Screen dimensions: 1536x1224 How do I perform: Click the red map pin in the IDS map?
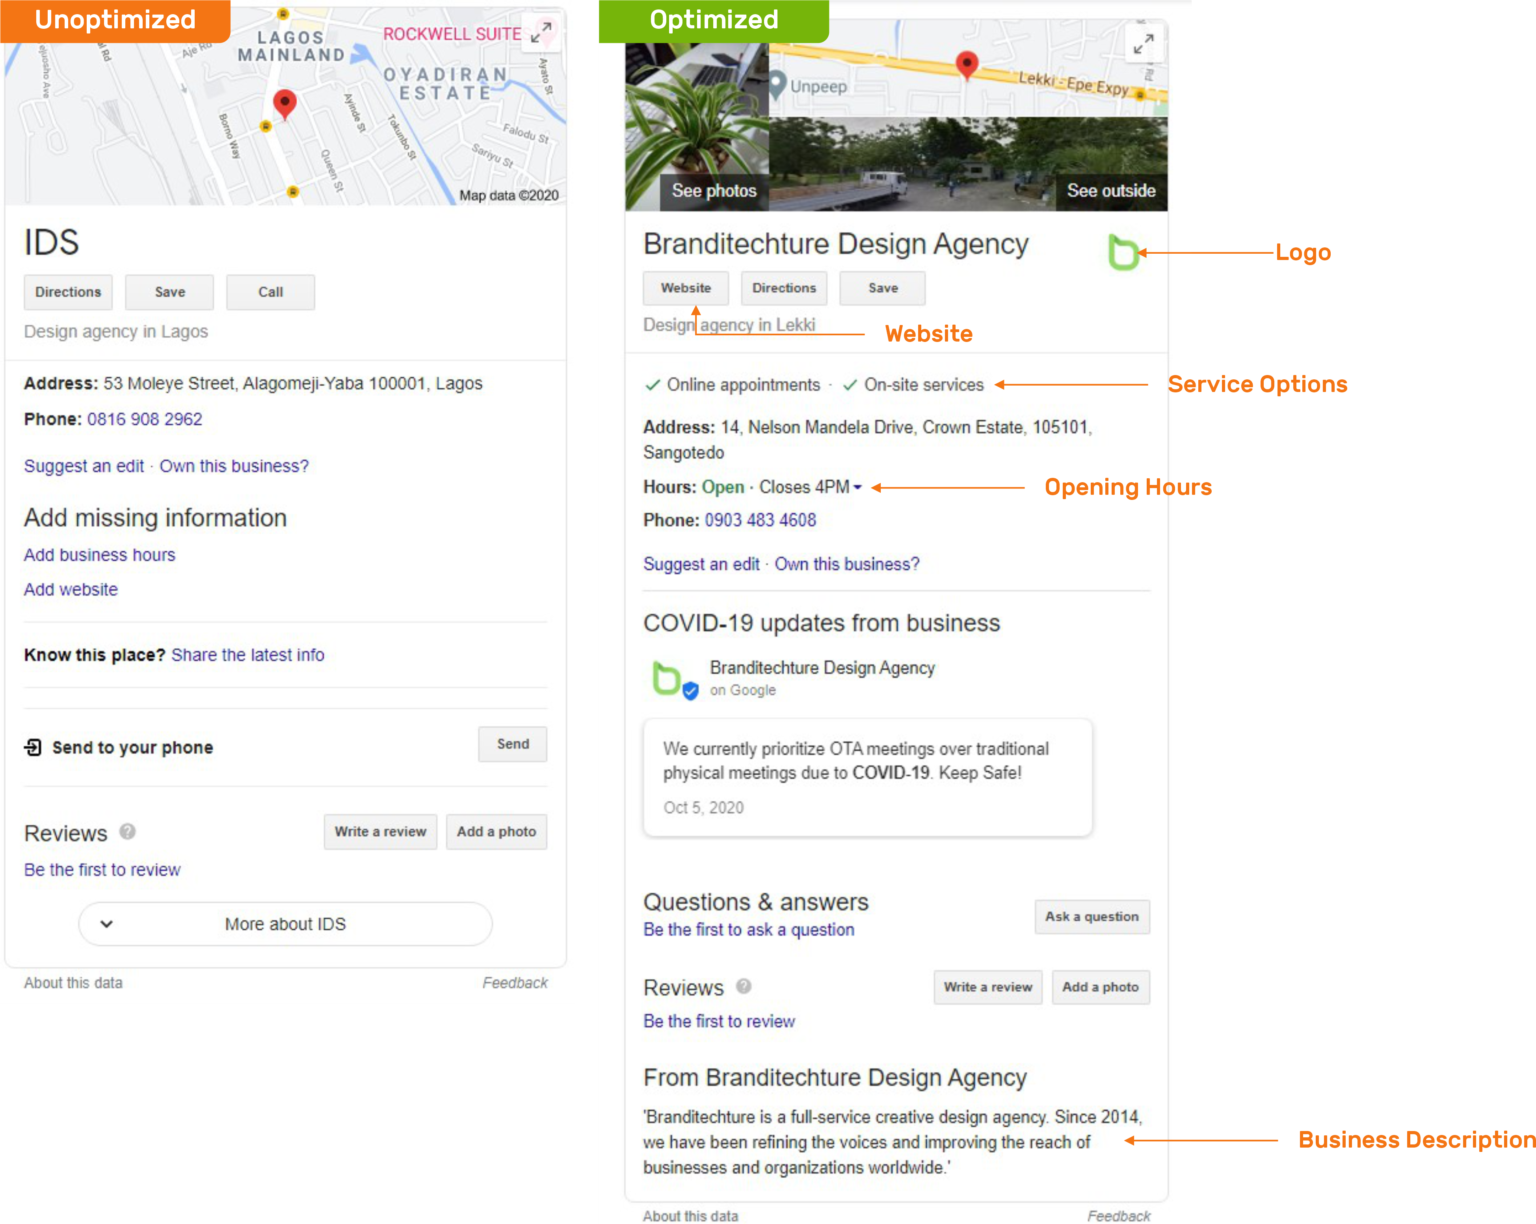coord(285,104)
